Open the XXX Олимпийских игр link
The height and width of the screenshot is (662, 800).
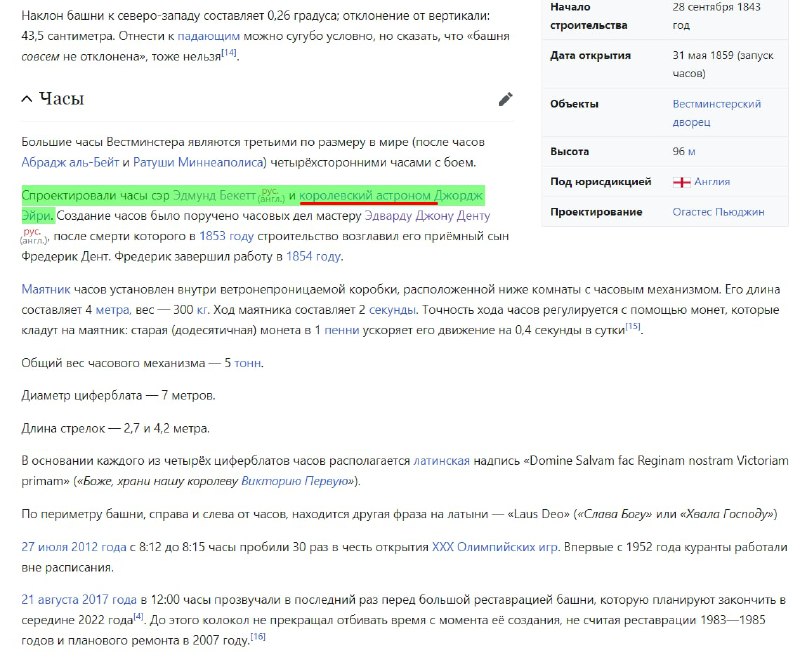coord(495,547)
